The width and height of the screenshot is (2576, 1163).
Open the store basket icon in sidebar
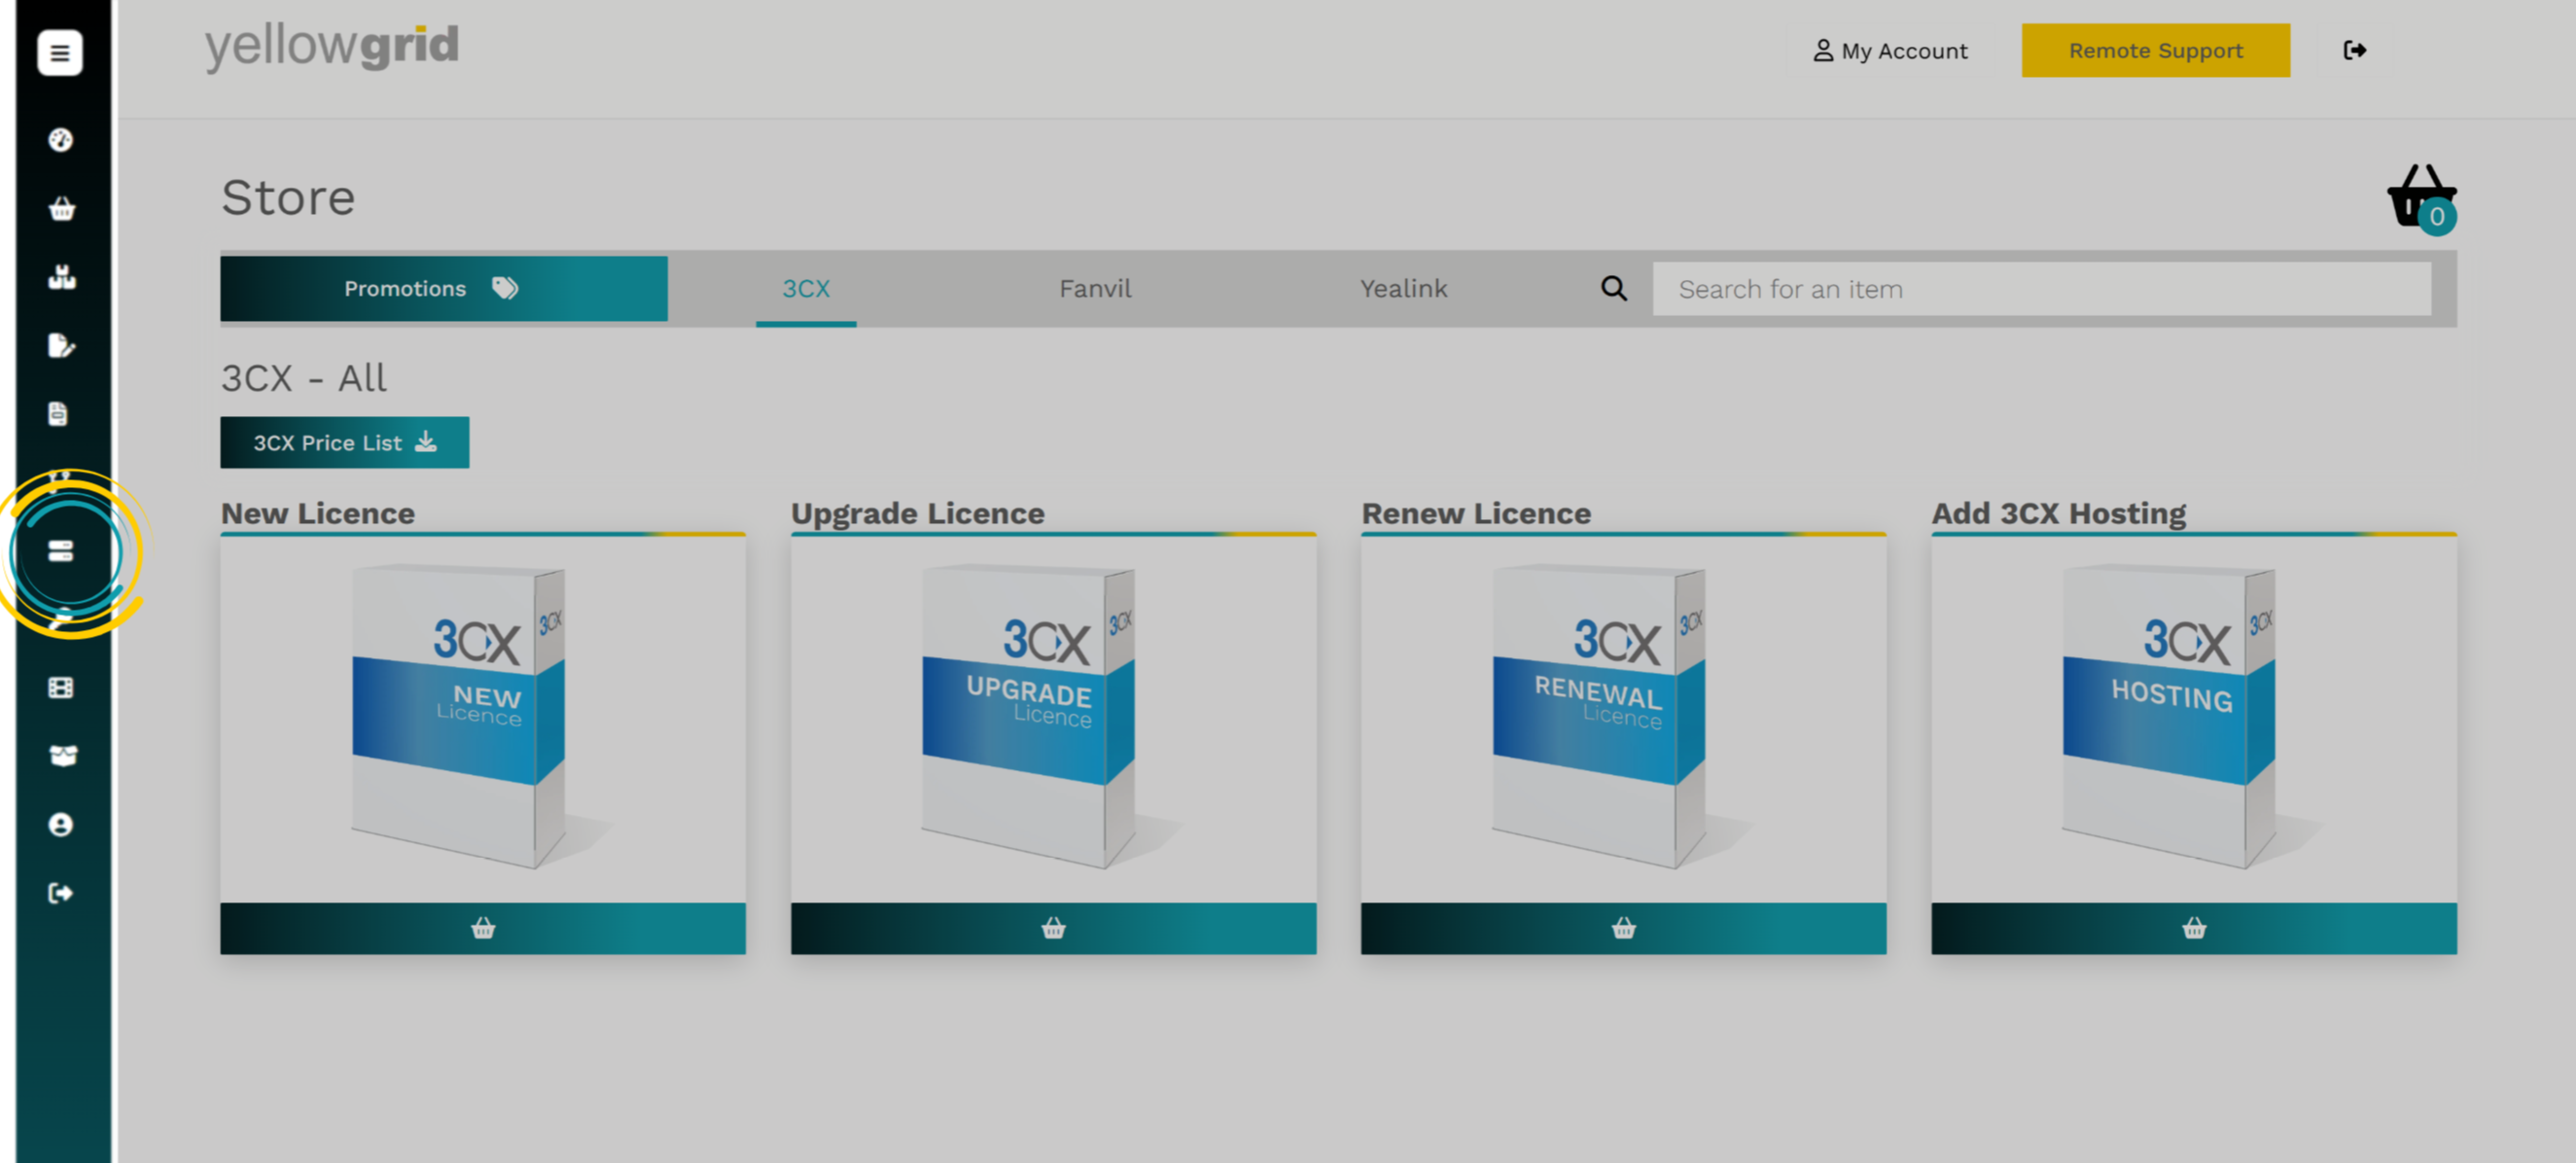click(62, 208)
